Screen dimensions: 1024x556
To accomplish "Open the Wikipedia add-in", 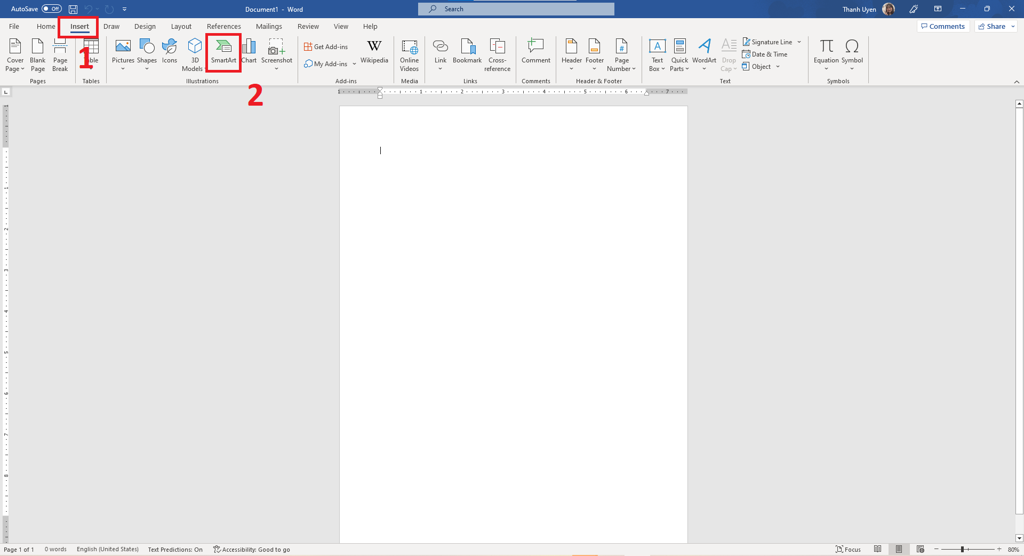I will click(374, 52).
